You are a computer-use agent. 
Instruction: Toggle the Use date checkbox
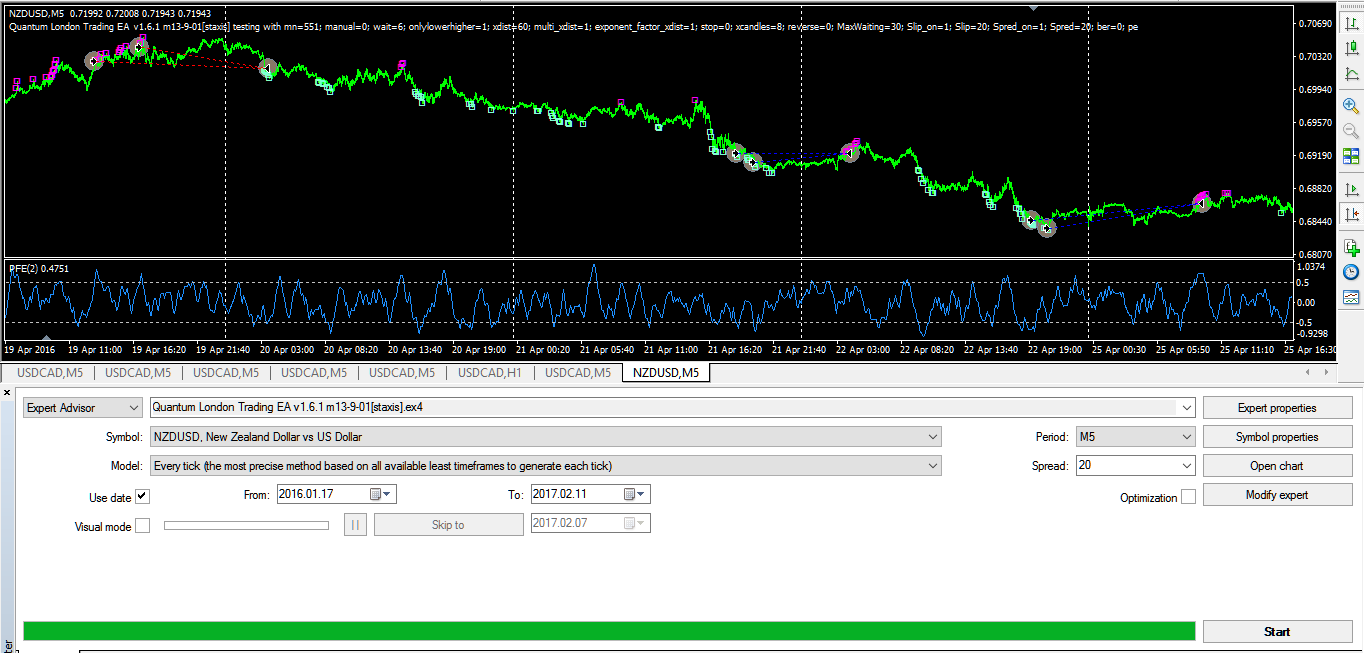click(142, 497)
